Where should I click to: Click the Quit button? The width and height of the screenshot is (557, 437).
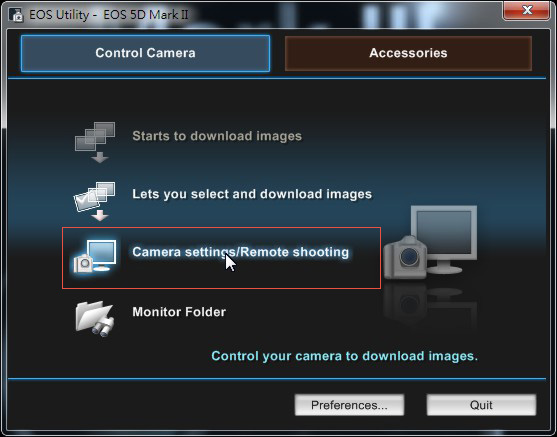click(x=481, y=405)
